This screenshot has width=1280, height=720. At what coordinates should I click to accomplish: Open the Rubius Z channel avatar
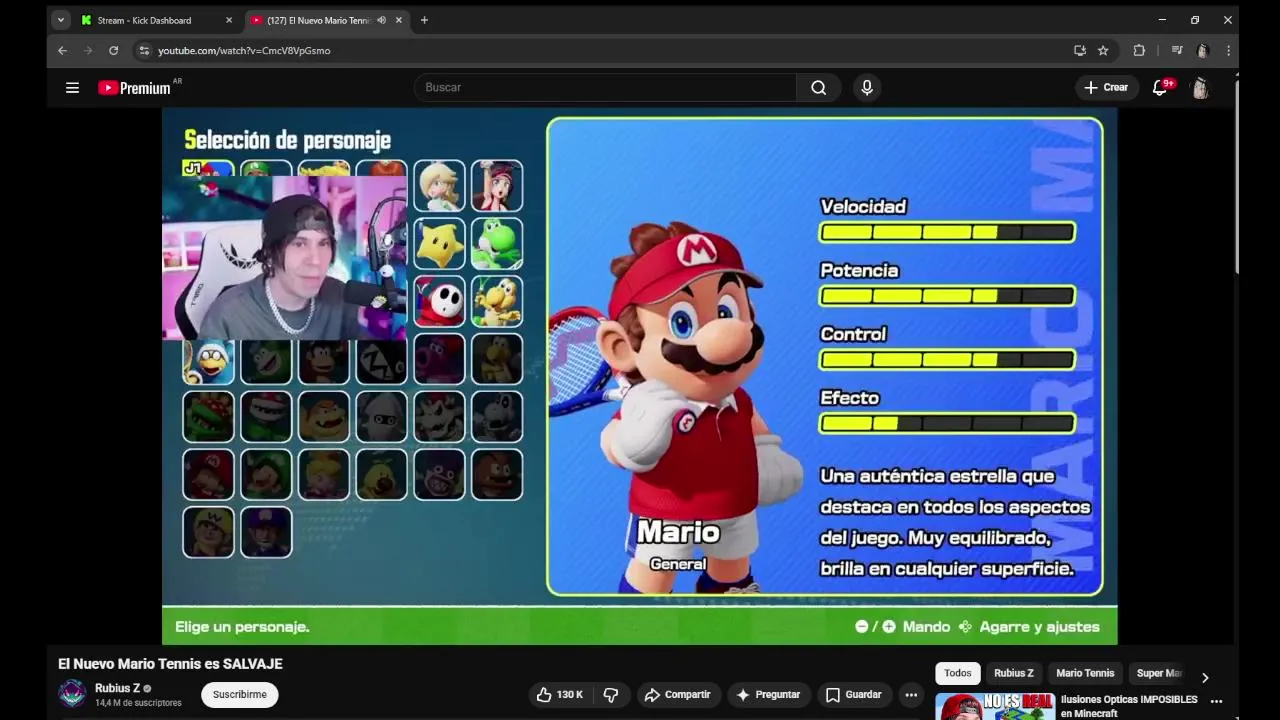[72, 693]
